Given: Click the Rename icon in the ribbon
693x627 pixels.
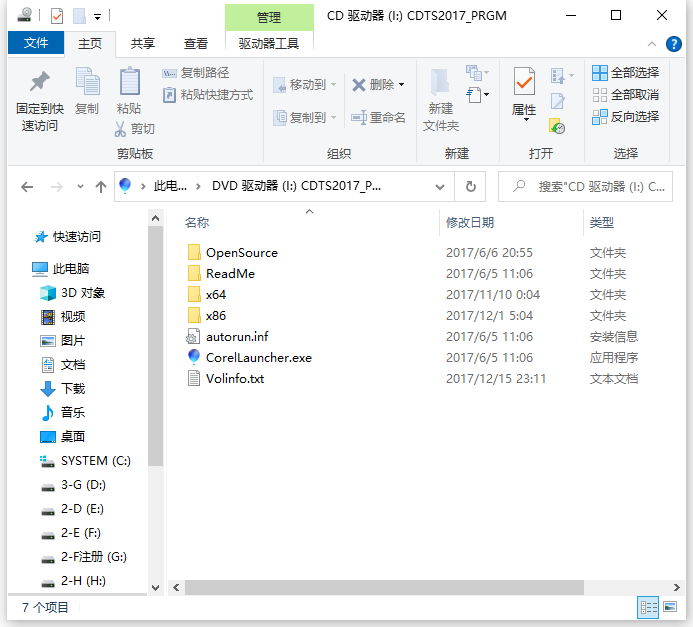Looking at the screenshot, I should (x=358, y=118).
